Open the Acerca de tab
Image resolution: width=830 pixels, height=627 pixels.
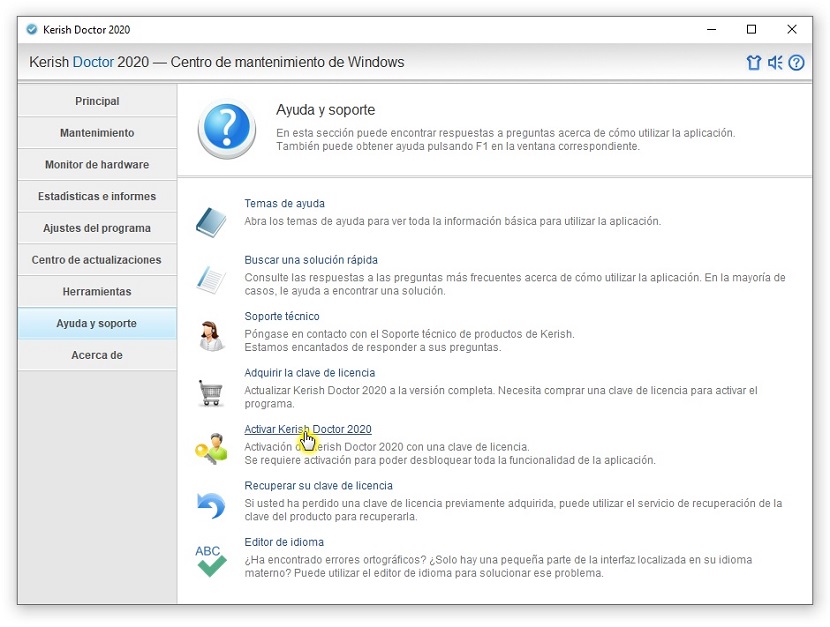click(x=97, y=355)
